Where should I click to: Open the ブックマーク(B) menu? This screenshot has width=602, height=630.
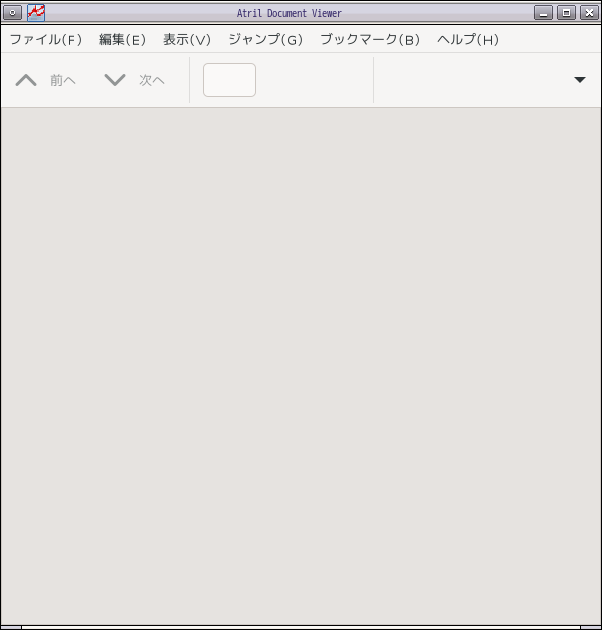(x=370, y=39)
